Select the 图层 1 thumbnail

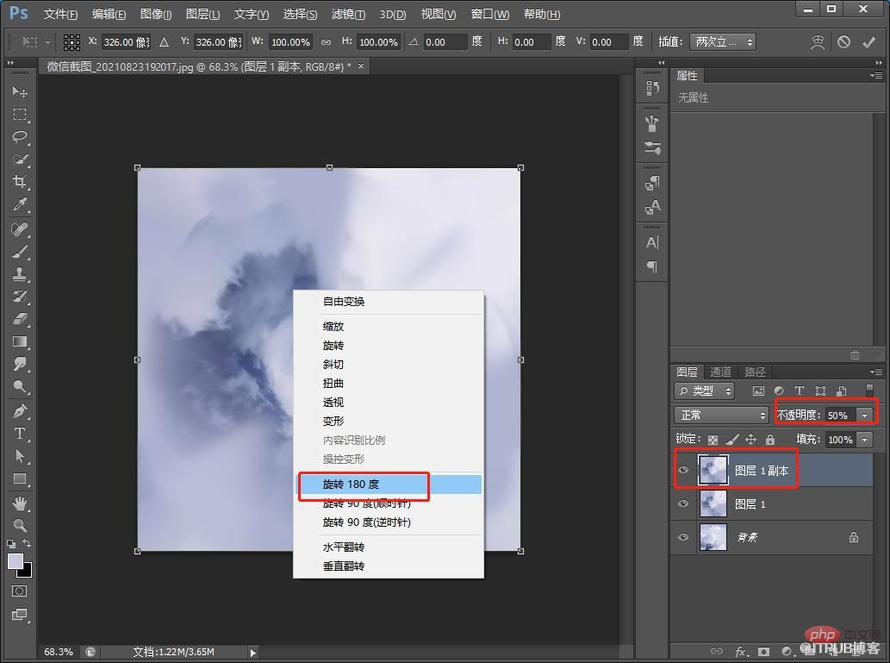pyautogui.click(x=713, y=503)
